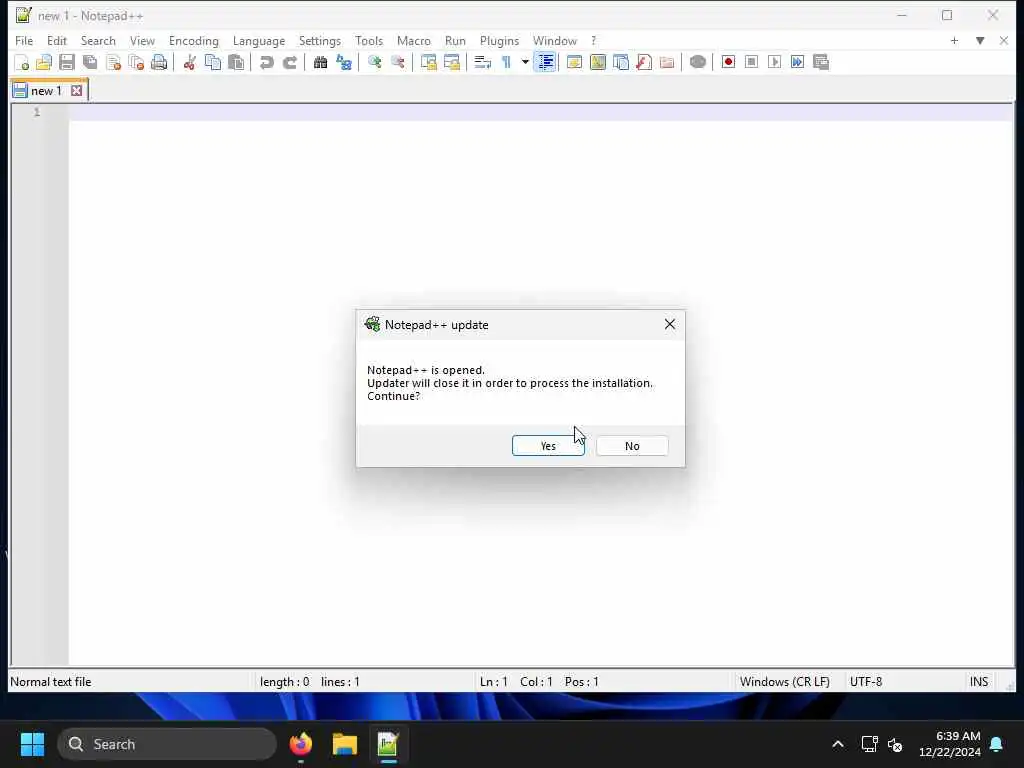This screenshot has height=768, width=1024.
Task: Toggle synchronize vertical scrolling icon
Action: 428,62
